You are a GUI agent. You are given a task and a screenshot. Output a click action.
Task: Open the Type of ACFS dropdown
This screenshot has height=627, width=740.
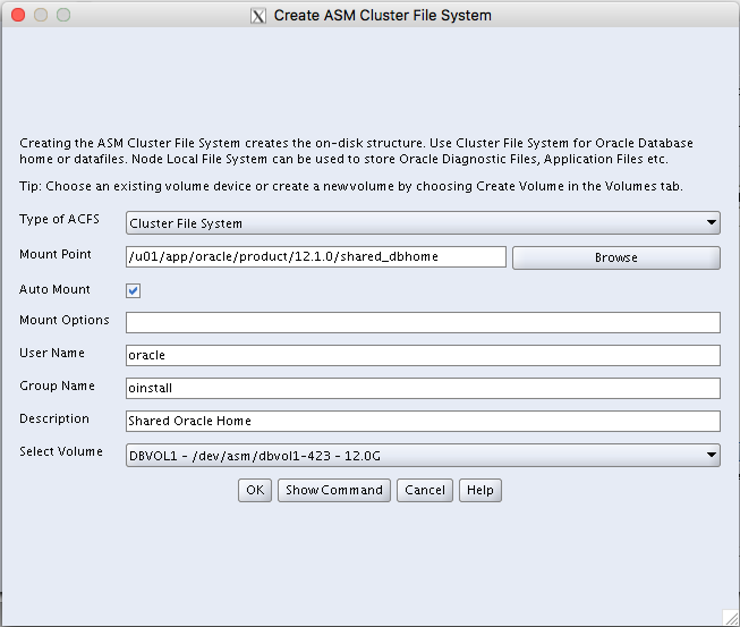423,223
